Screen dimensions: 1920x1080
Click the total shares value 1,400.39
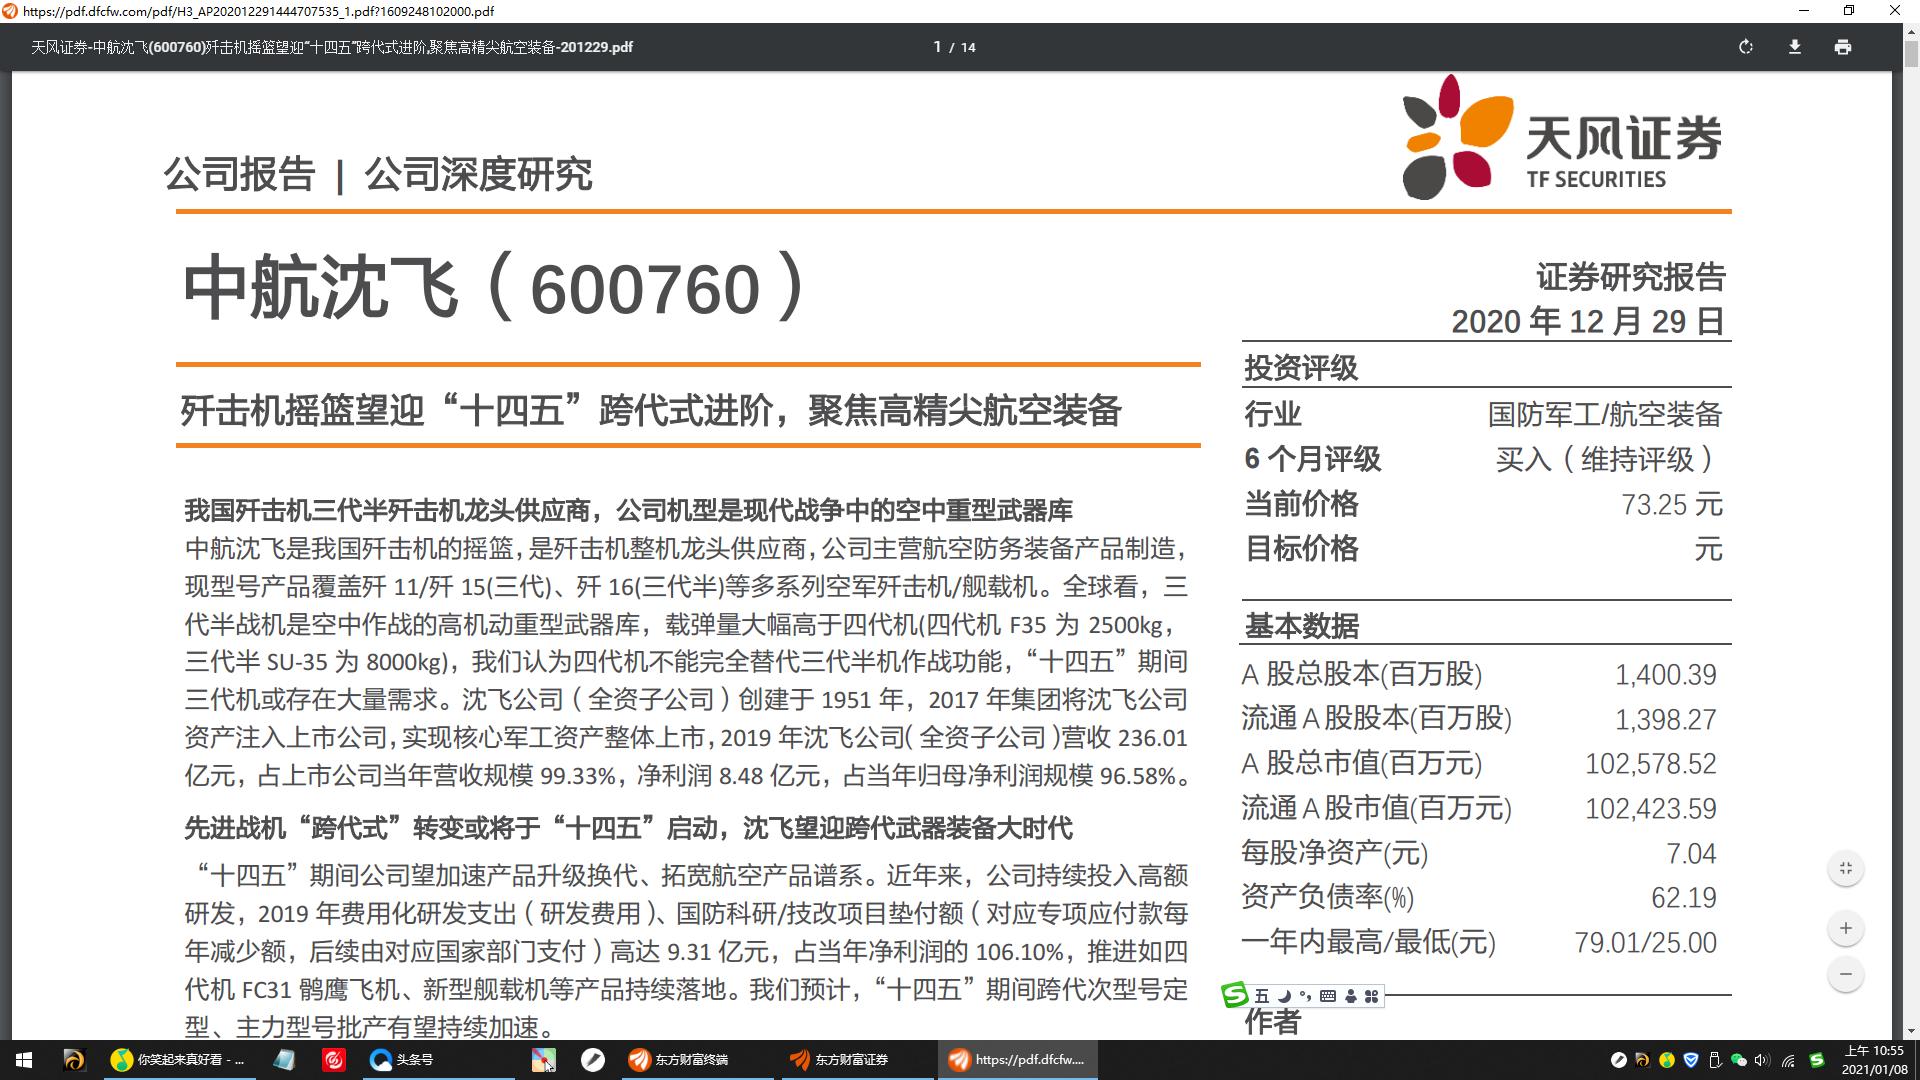(1666, 675)
